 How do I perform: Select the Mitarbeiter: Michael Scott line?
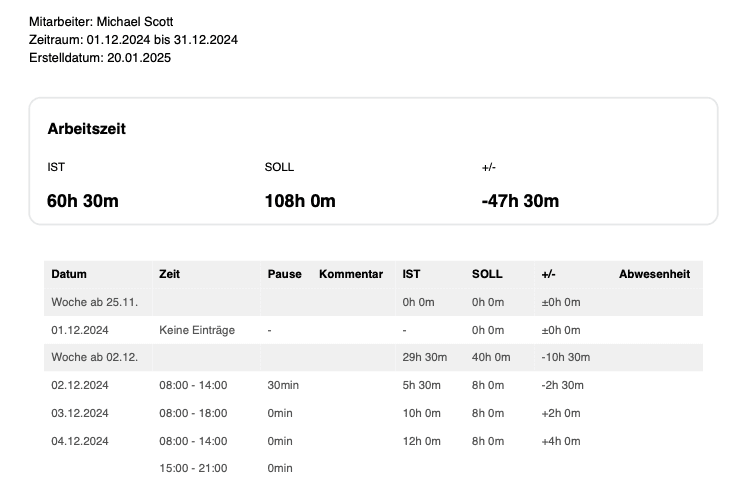(x=101, y=22)
